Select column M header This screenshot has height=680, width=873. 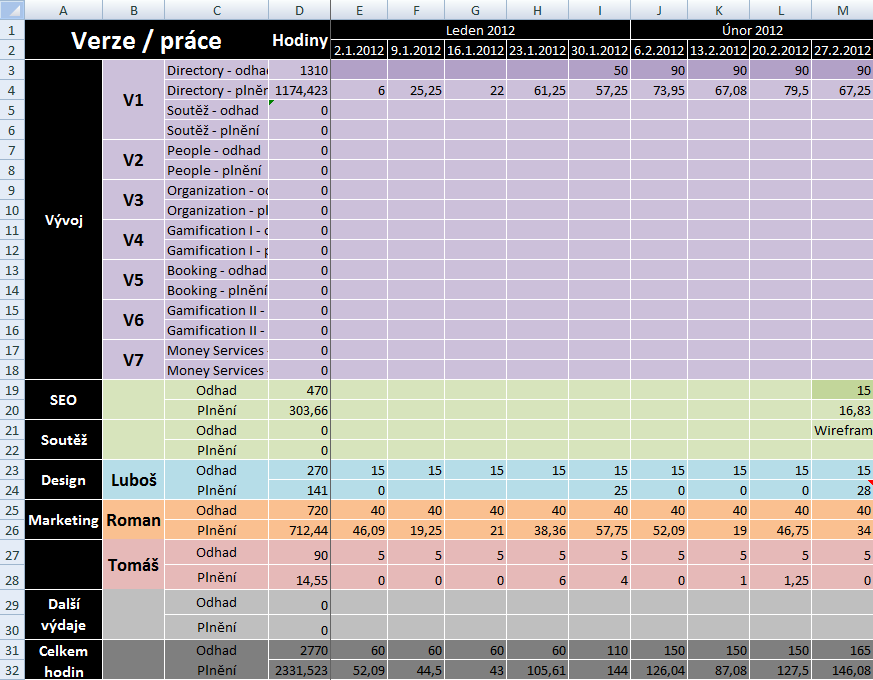[842, 9]
